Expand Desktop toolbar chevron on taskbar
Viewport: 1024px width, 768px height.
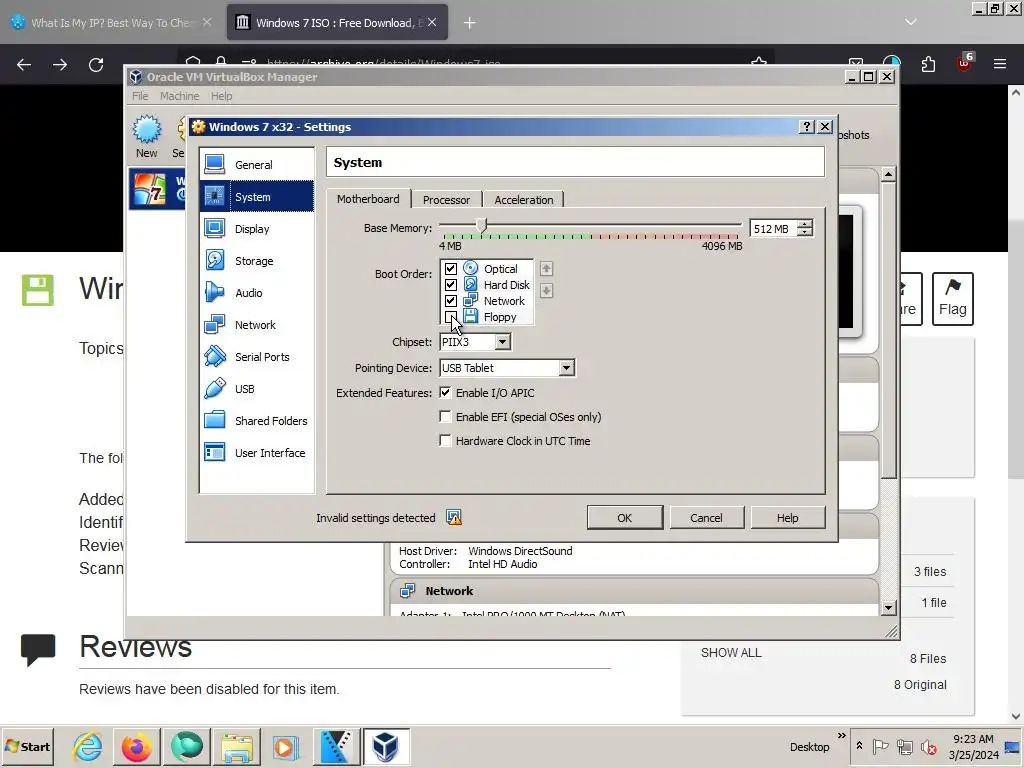click(842, 736)
